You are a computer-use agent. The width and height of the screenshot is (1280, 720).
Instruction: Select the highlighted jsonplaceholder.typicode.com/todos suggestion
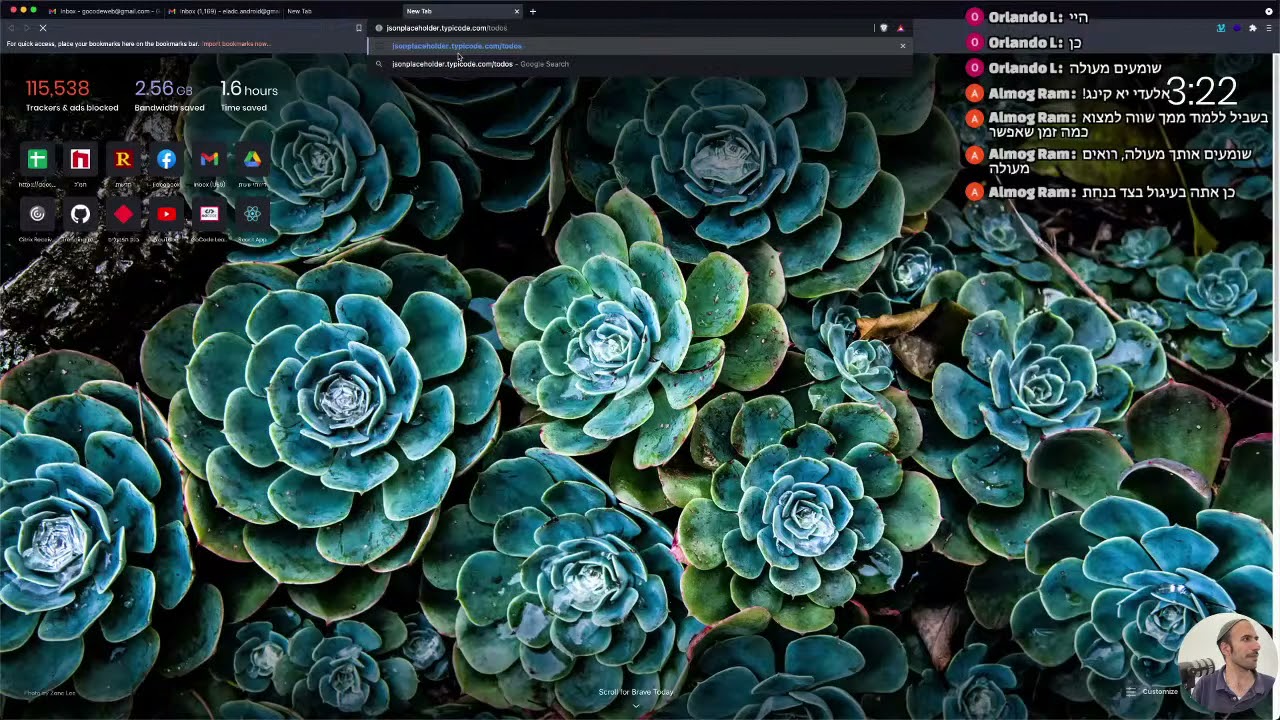[640, 46]
